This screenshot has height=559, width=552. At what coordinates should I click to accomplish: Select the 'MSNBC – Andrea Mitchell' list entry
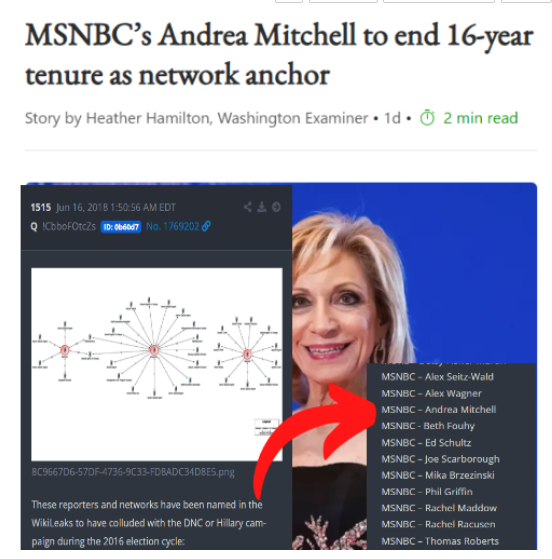(x=439, y=410)
